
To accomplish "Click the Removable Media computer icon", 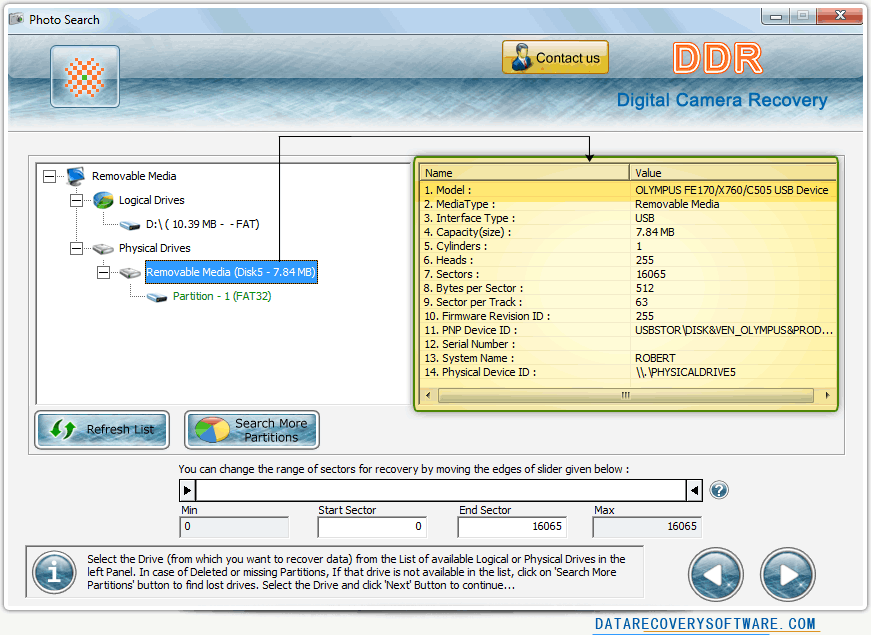I will pos(76,176).
